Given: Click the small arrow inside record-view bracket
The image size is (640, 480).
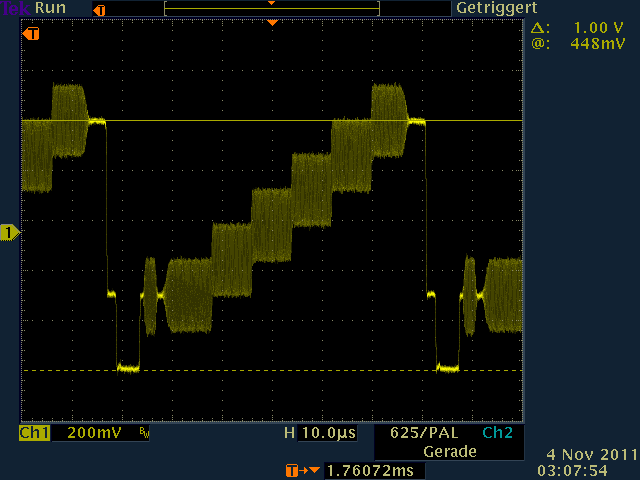Looking at the screenshot, I should point(271,4).
